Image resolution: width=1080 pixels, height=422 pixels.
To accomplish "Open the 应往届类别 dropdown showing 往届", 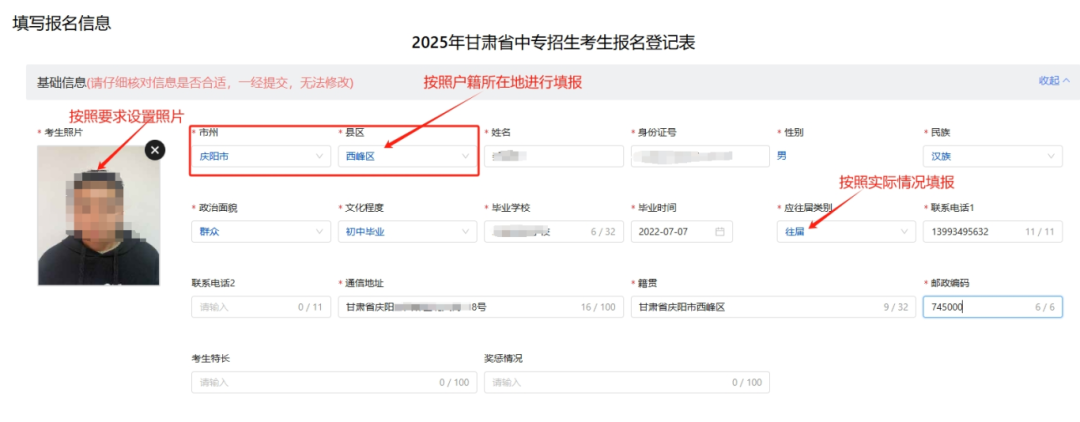I will 845,232.
